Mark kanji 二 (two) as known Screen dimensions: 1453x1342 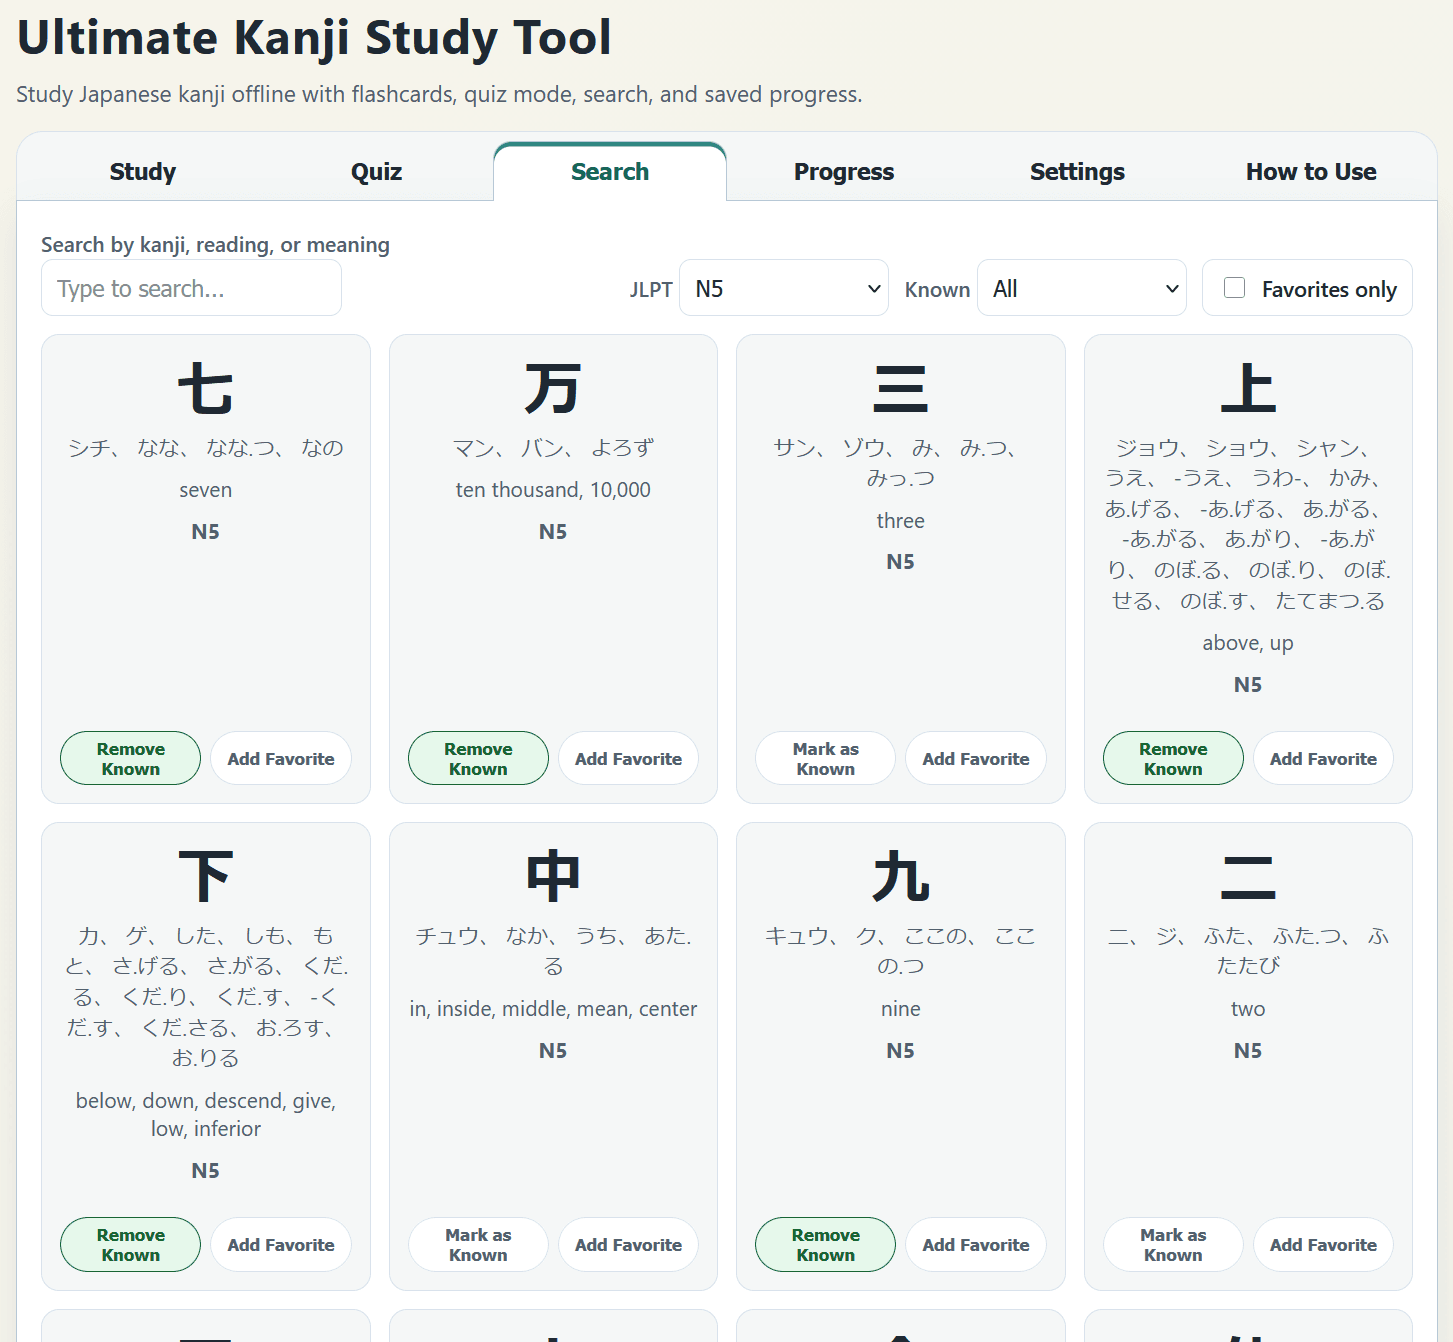click(x=1173, y=1244)
